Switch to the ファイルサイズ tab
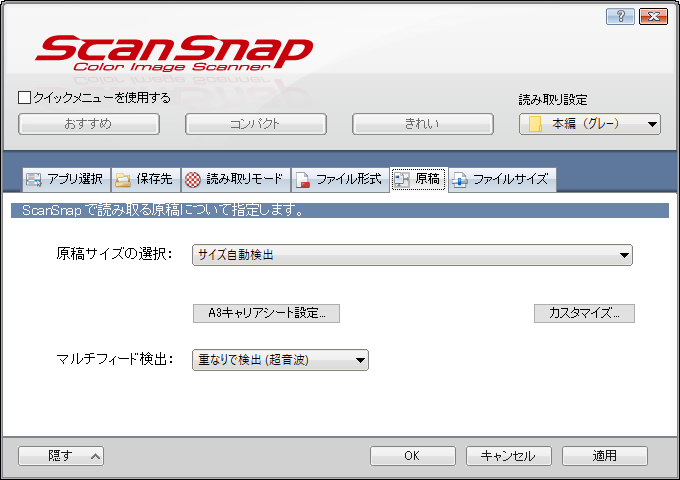680x480 pixels. pyautogui.click(x=502, y=180)
